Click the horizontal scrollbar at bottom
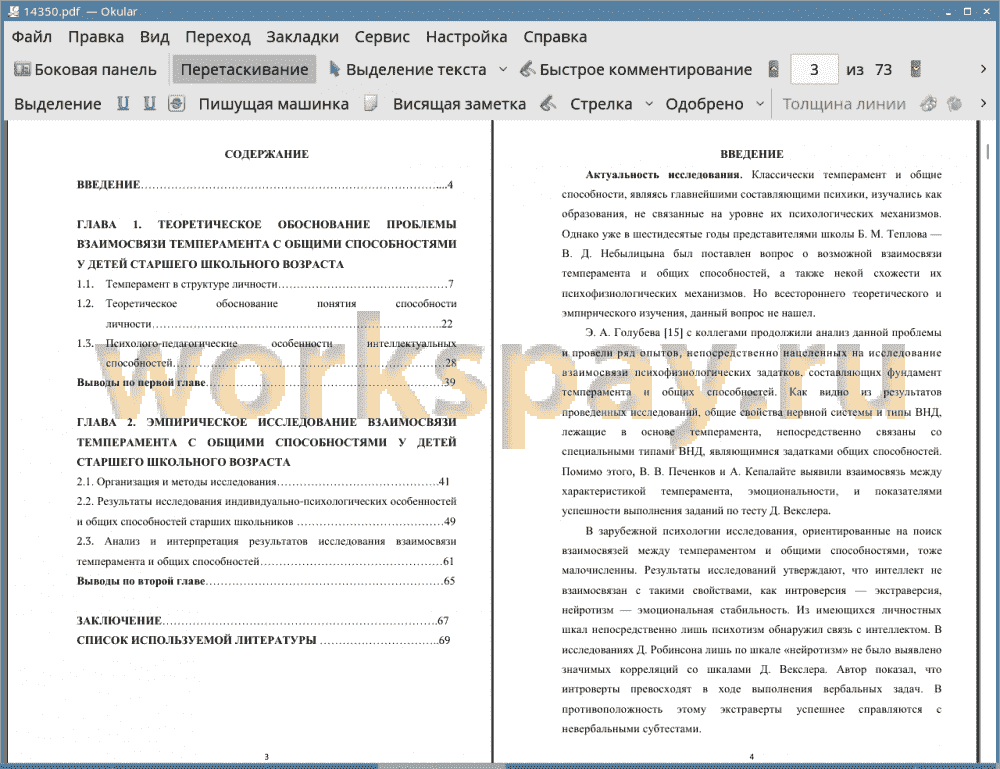The height and width of the screenshot is (769, 1000). click(x=441, y=765)
